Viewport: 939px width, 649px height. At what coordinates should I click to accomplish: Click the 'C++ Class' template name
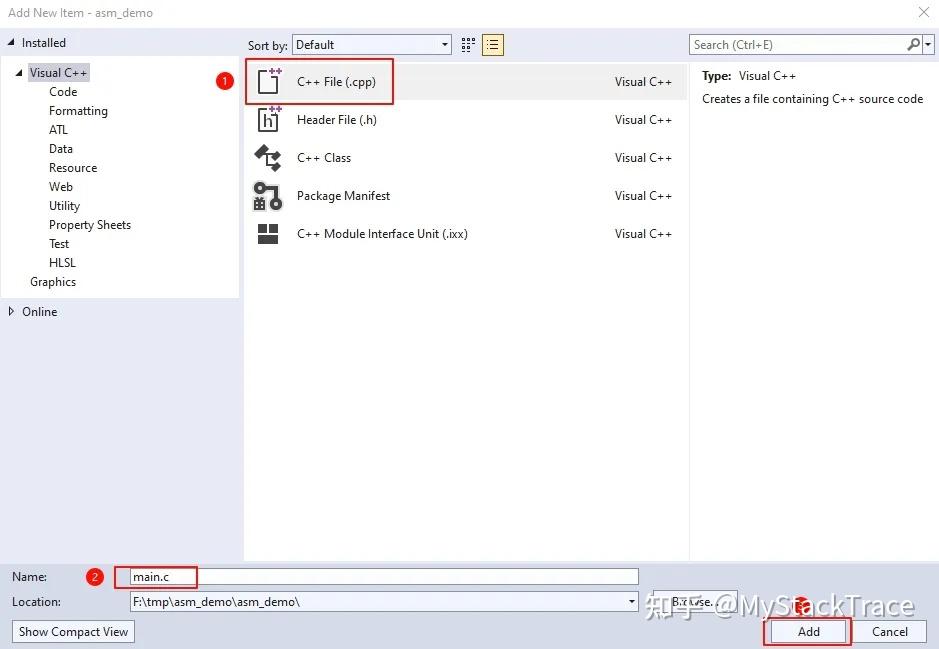click(324, 157)
